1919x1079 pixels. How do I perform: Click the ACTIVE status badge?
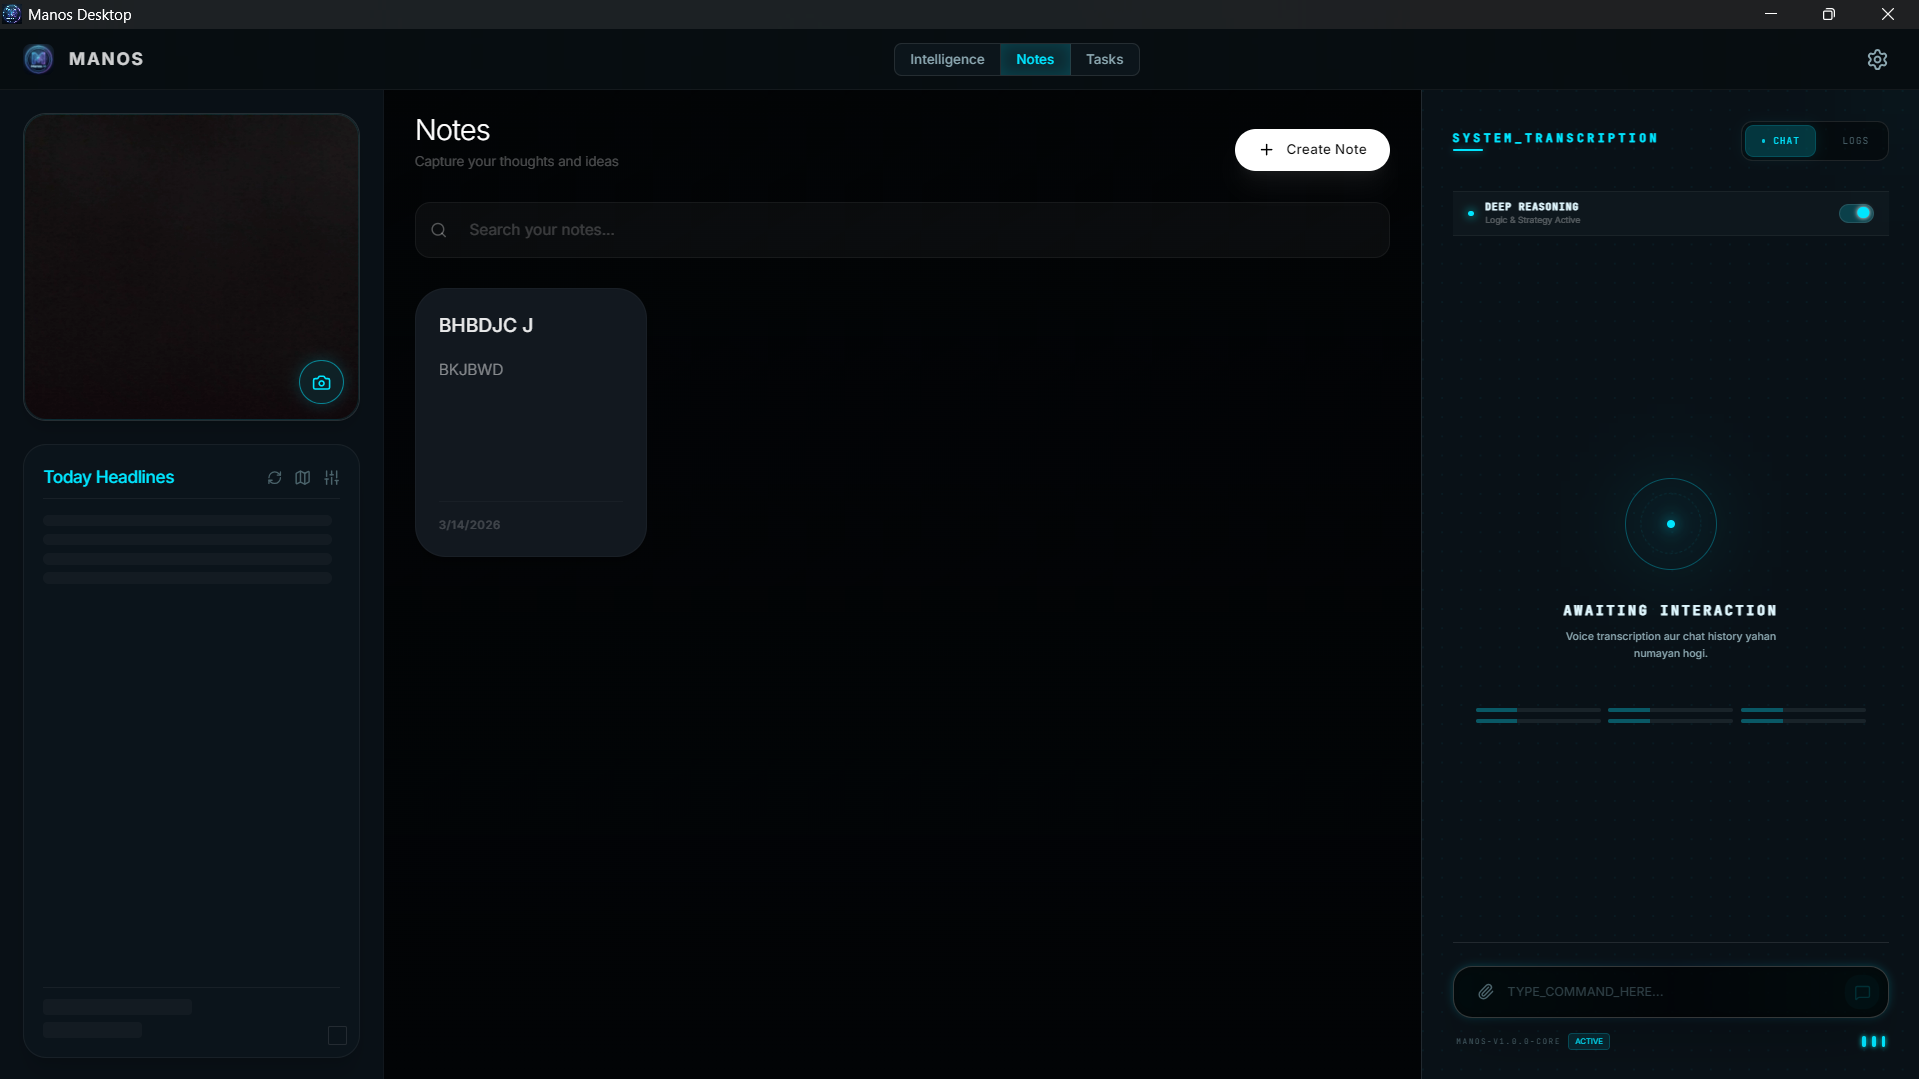pos(1588,1040)
